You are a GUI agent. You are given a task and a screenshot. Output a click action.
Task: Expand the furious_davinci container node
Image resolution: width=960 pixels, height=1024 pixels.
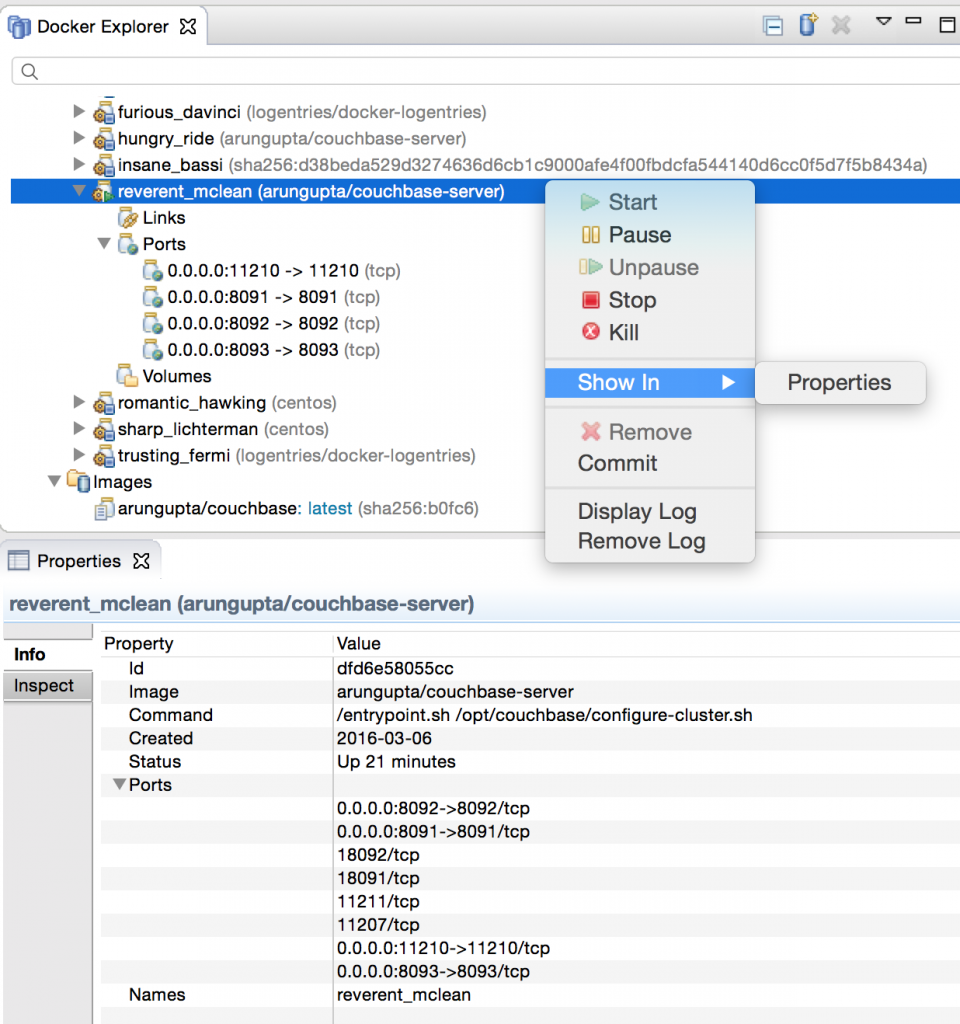[x=79, y=112]
